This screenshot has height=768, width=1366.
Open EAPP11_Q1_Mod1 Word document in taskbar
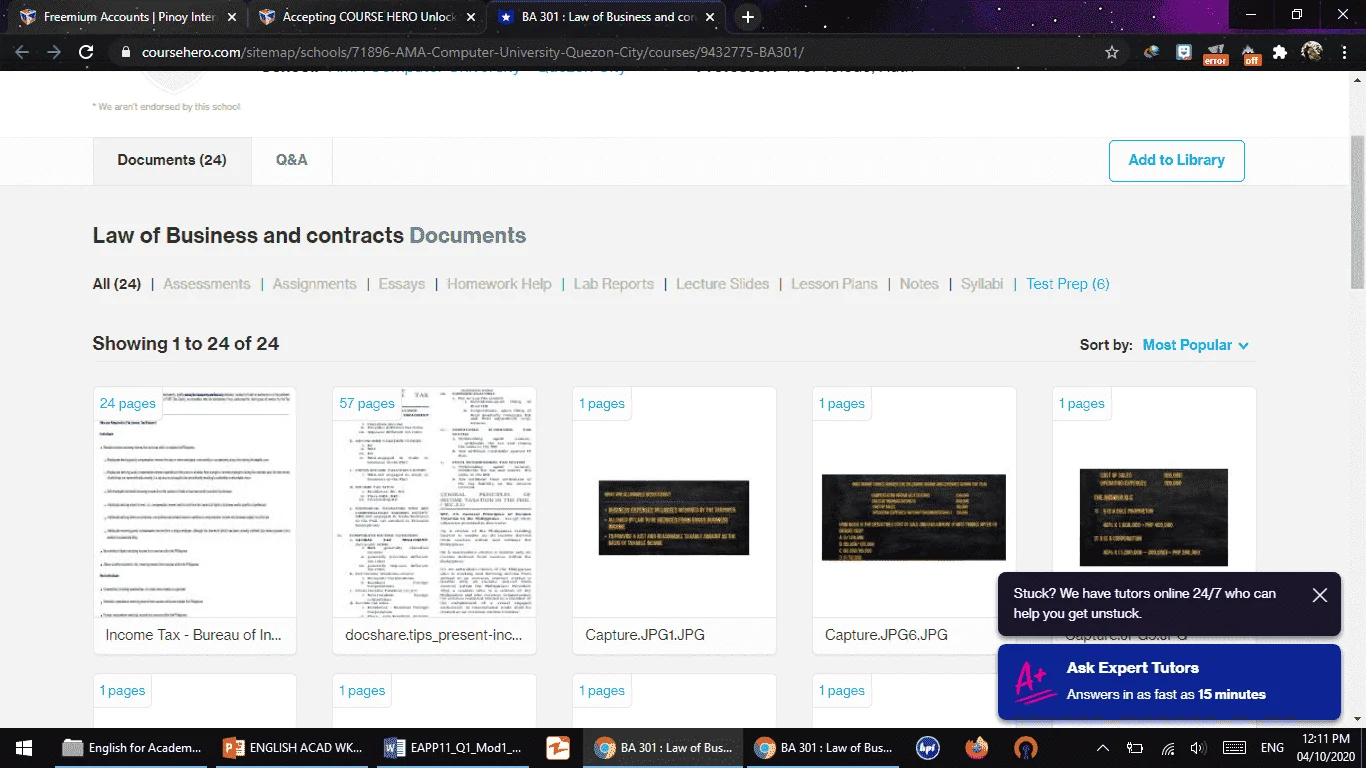[x=452, y=748]
